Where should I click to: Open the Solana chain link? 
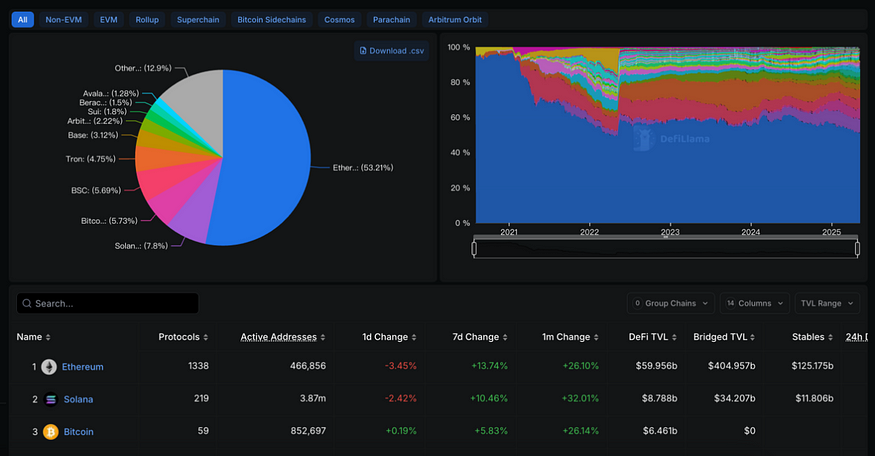[x=78, y=400]
